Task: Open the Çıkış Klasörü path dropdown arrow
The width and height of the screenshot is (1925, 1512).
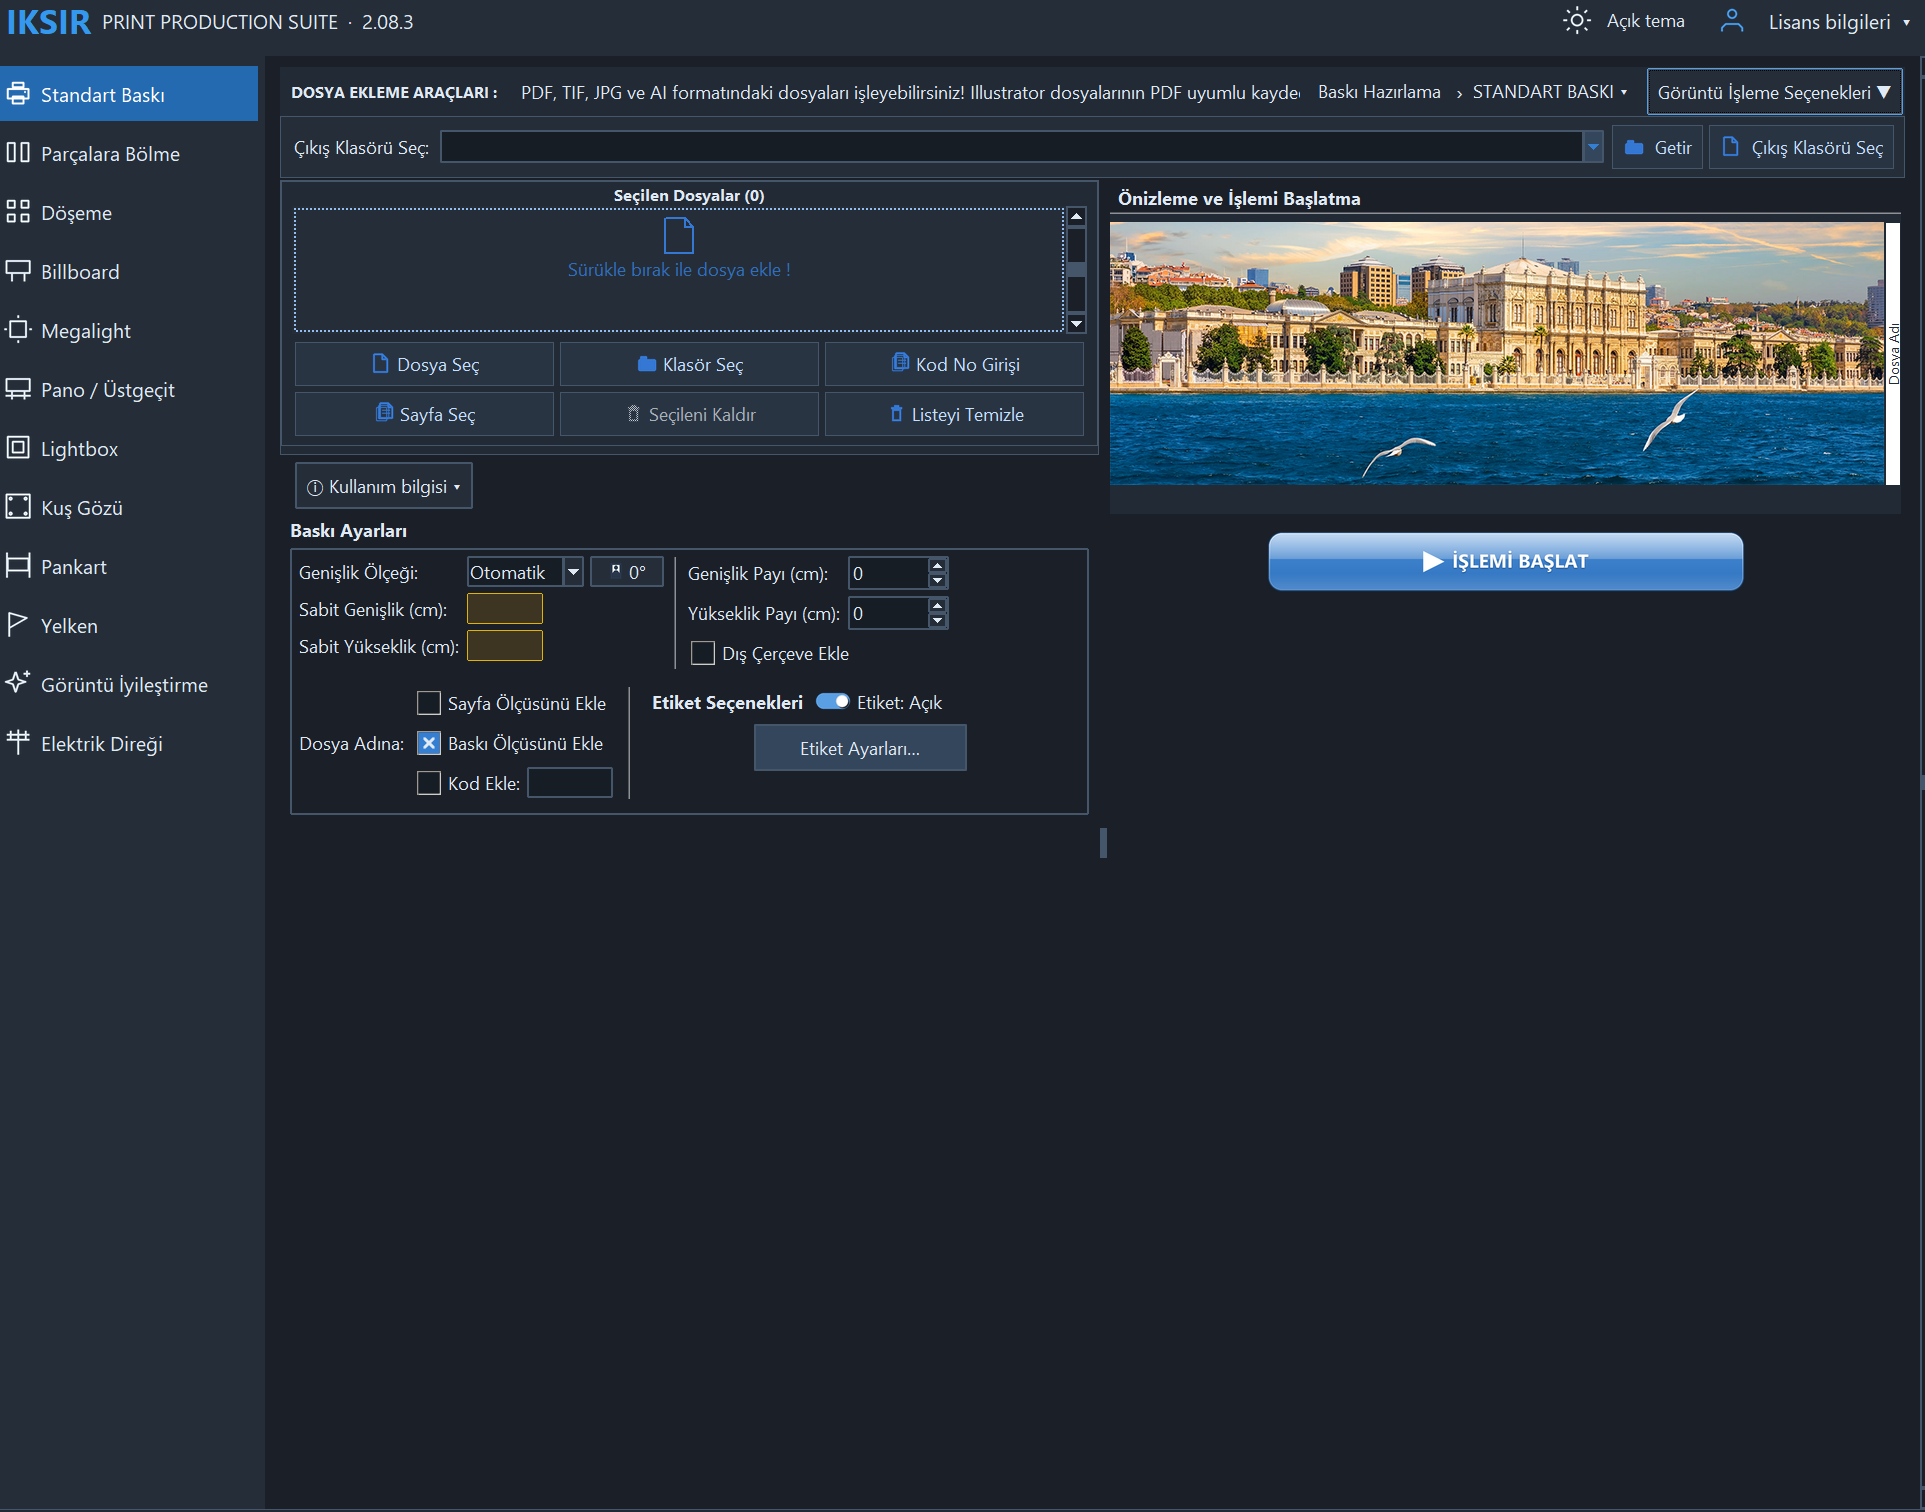Action: [x=1593, y=147]
